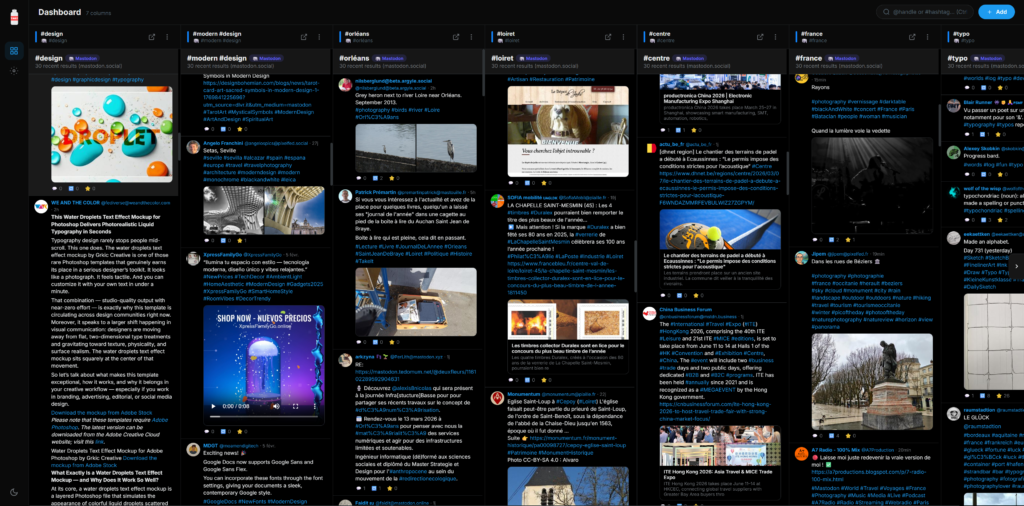Click the Add column button
The width and height of the screenshot is (1024, 506).
click(994, 12)
